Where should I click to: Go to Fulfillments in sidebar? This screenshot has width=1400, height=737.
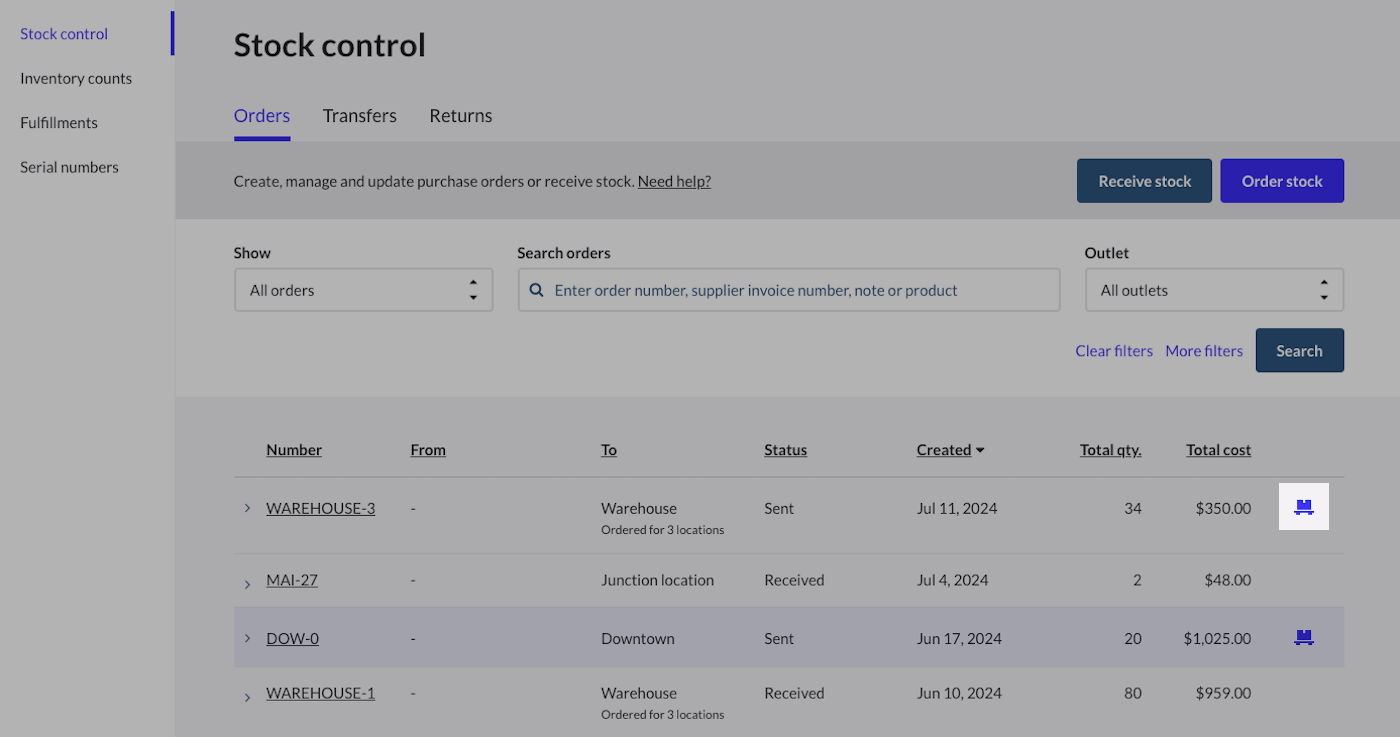[x=59, y=123]
